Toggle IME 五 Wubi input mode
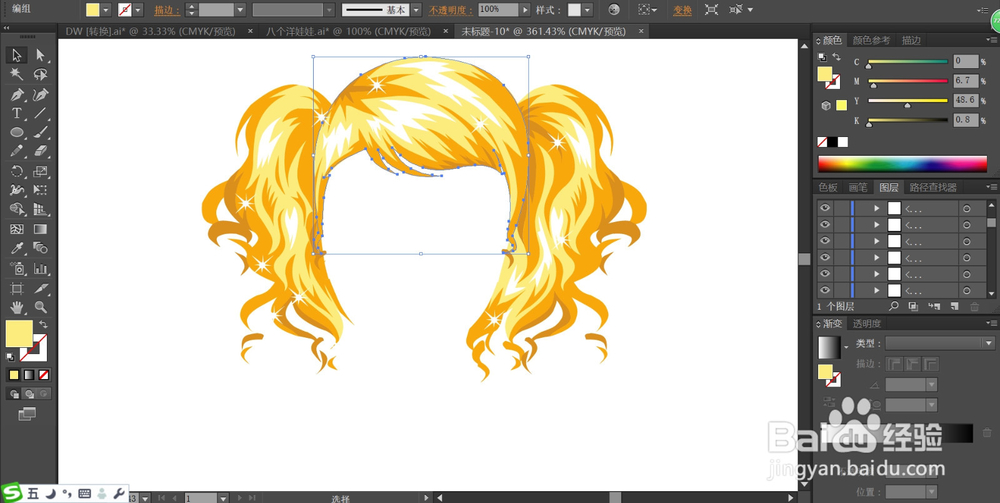This screenshot has width=1000, height=503. click(x=33, y=493)
